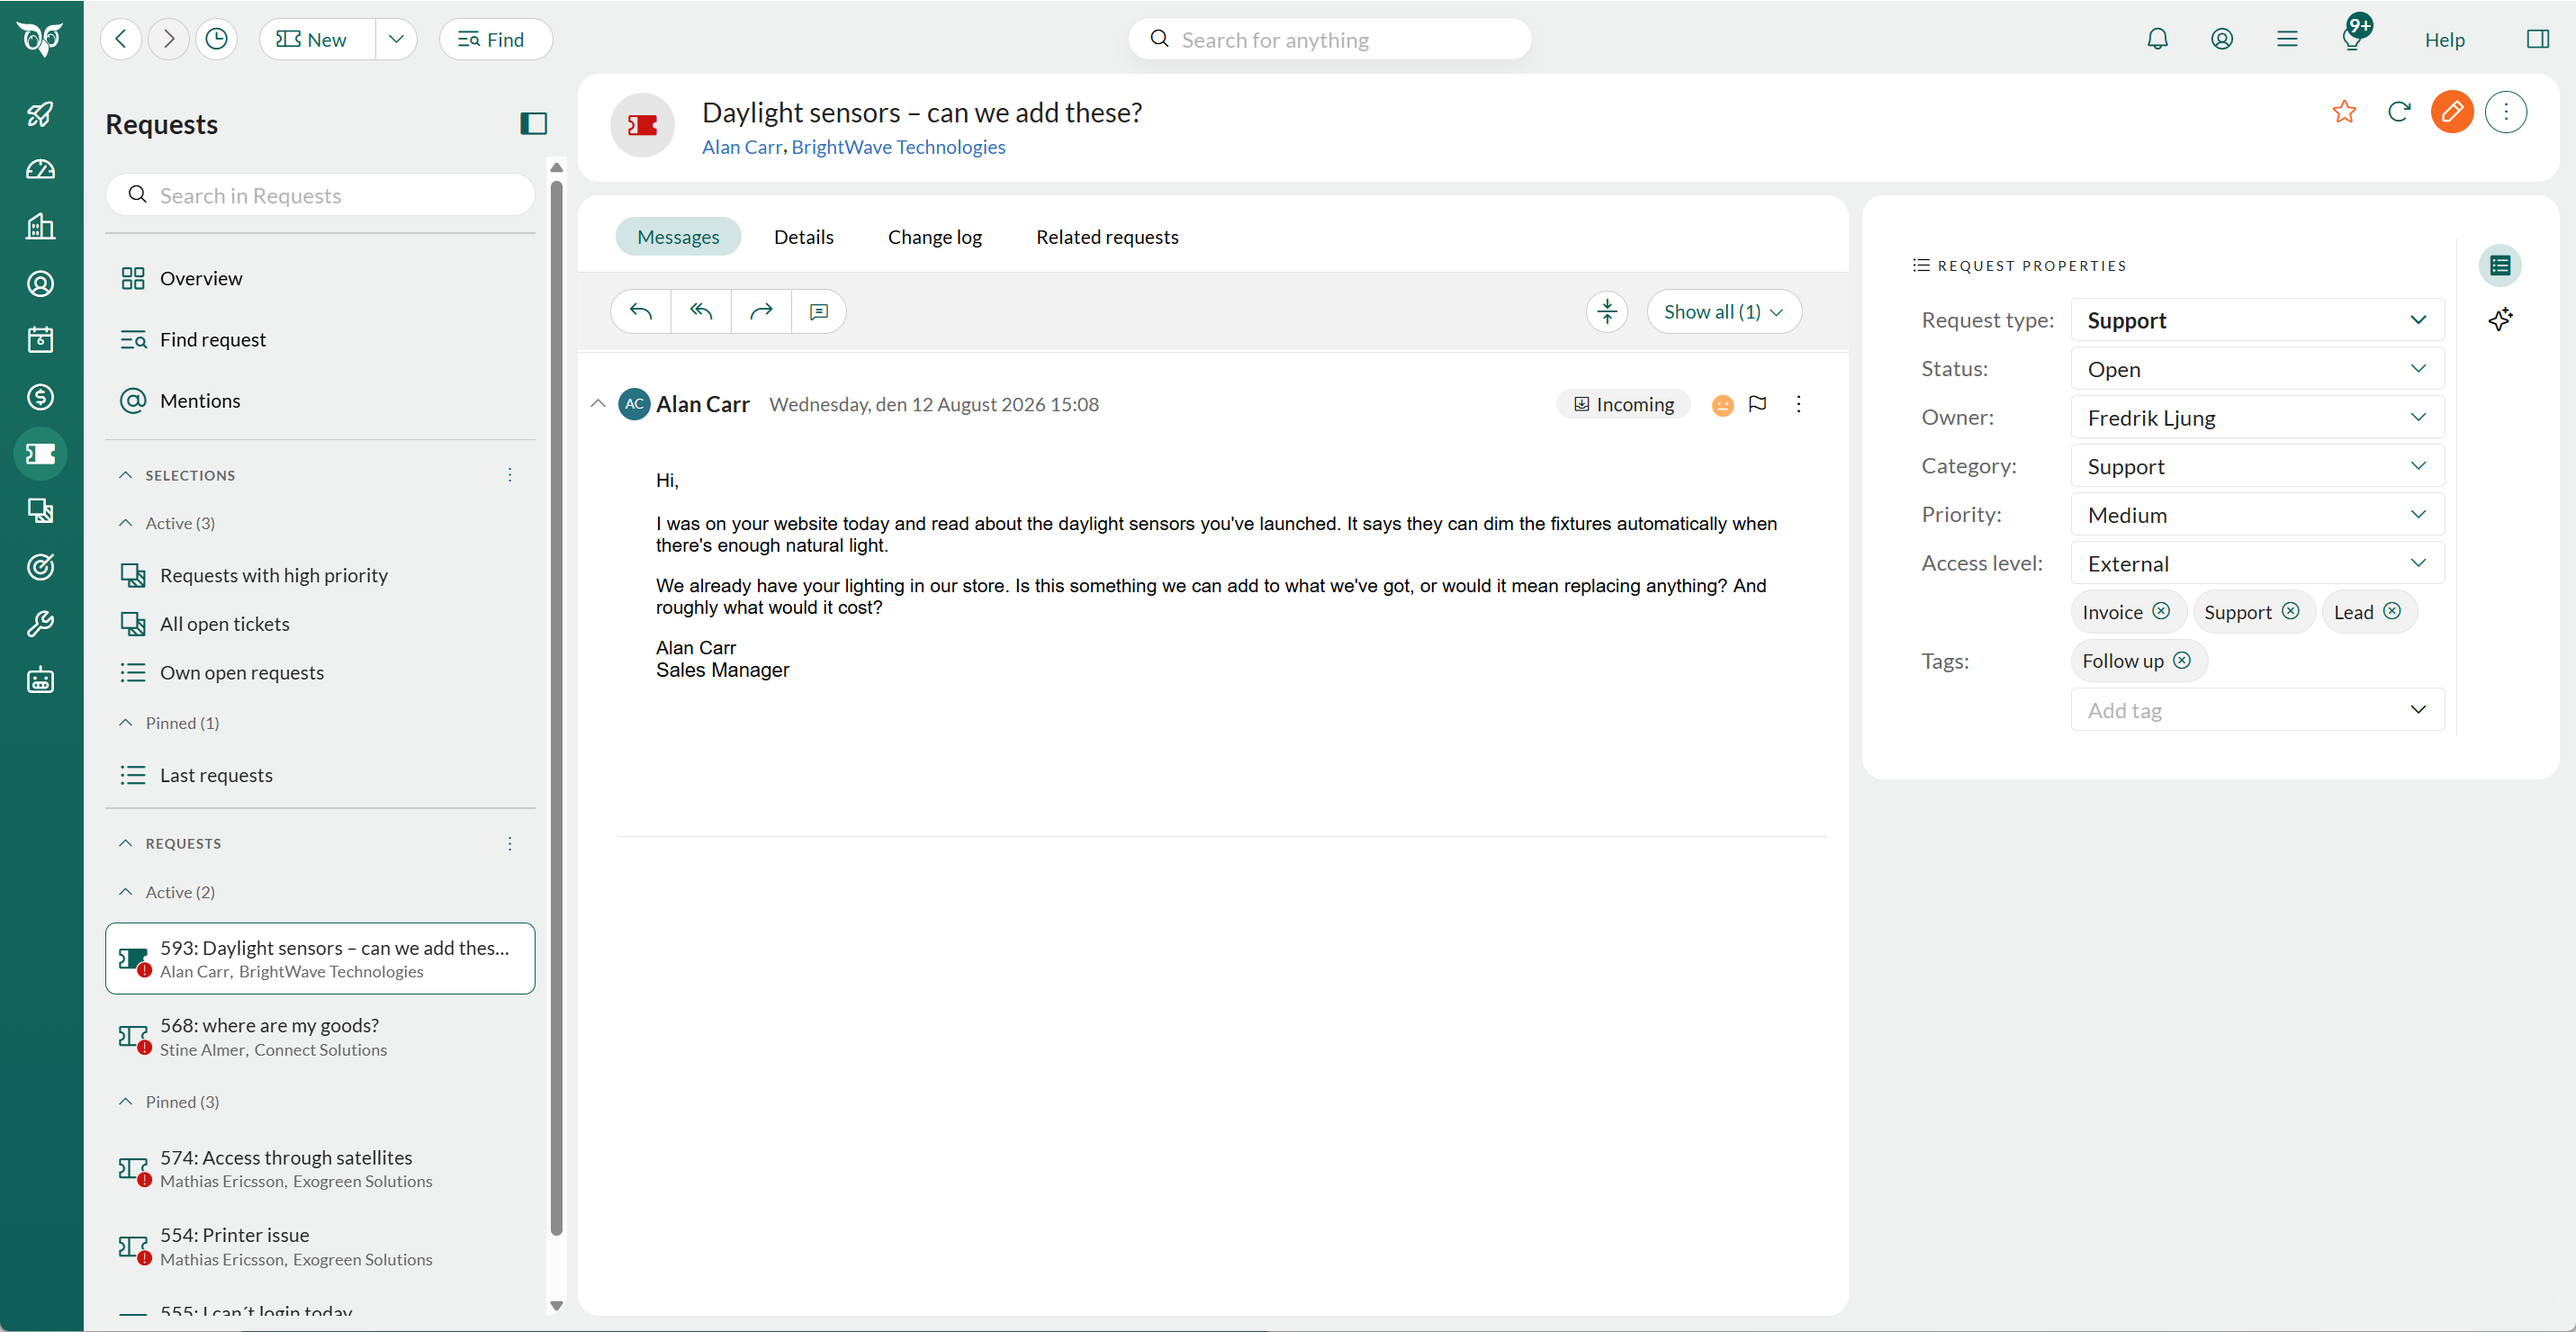Collapse the SELECTIONS section
This screenshot has width=2576, height=1332.
pos(126,475)
